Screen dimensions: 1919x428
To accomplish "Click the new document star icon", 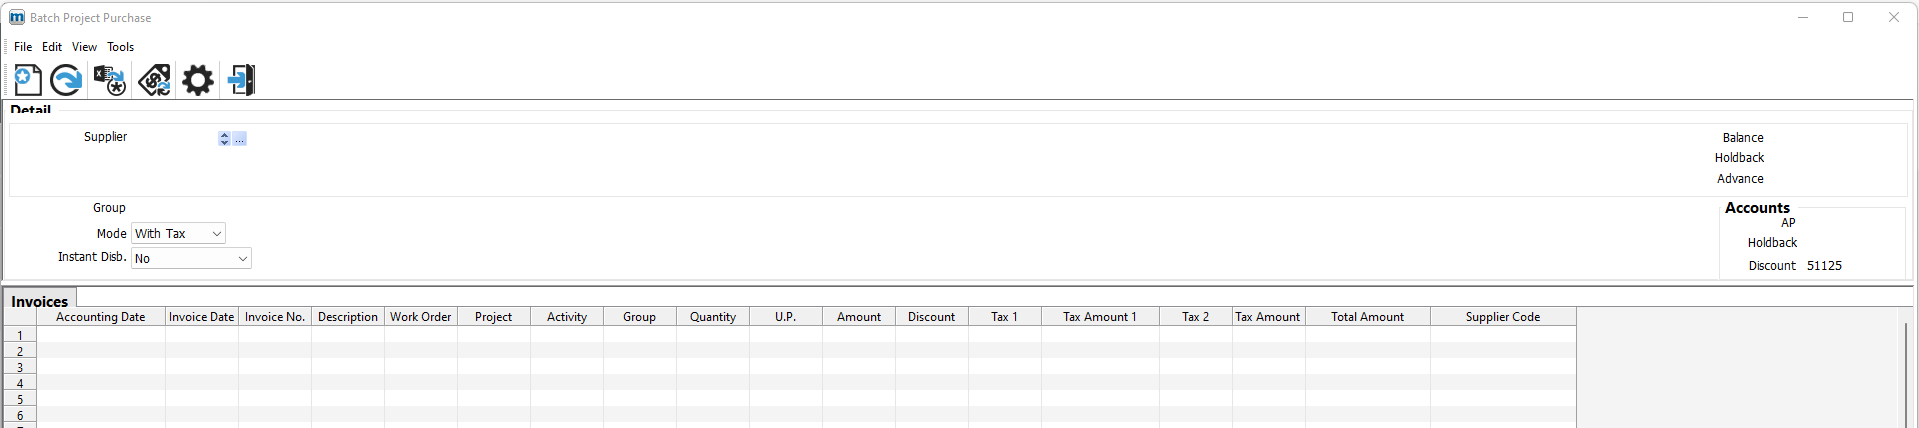I will pos(28,80).
